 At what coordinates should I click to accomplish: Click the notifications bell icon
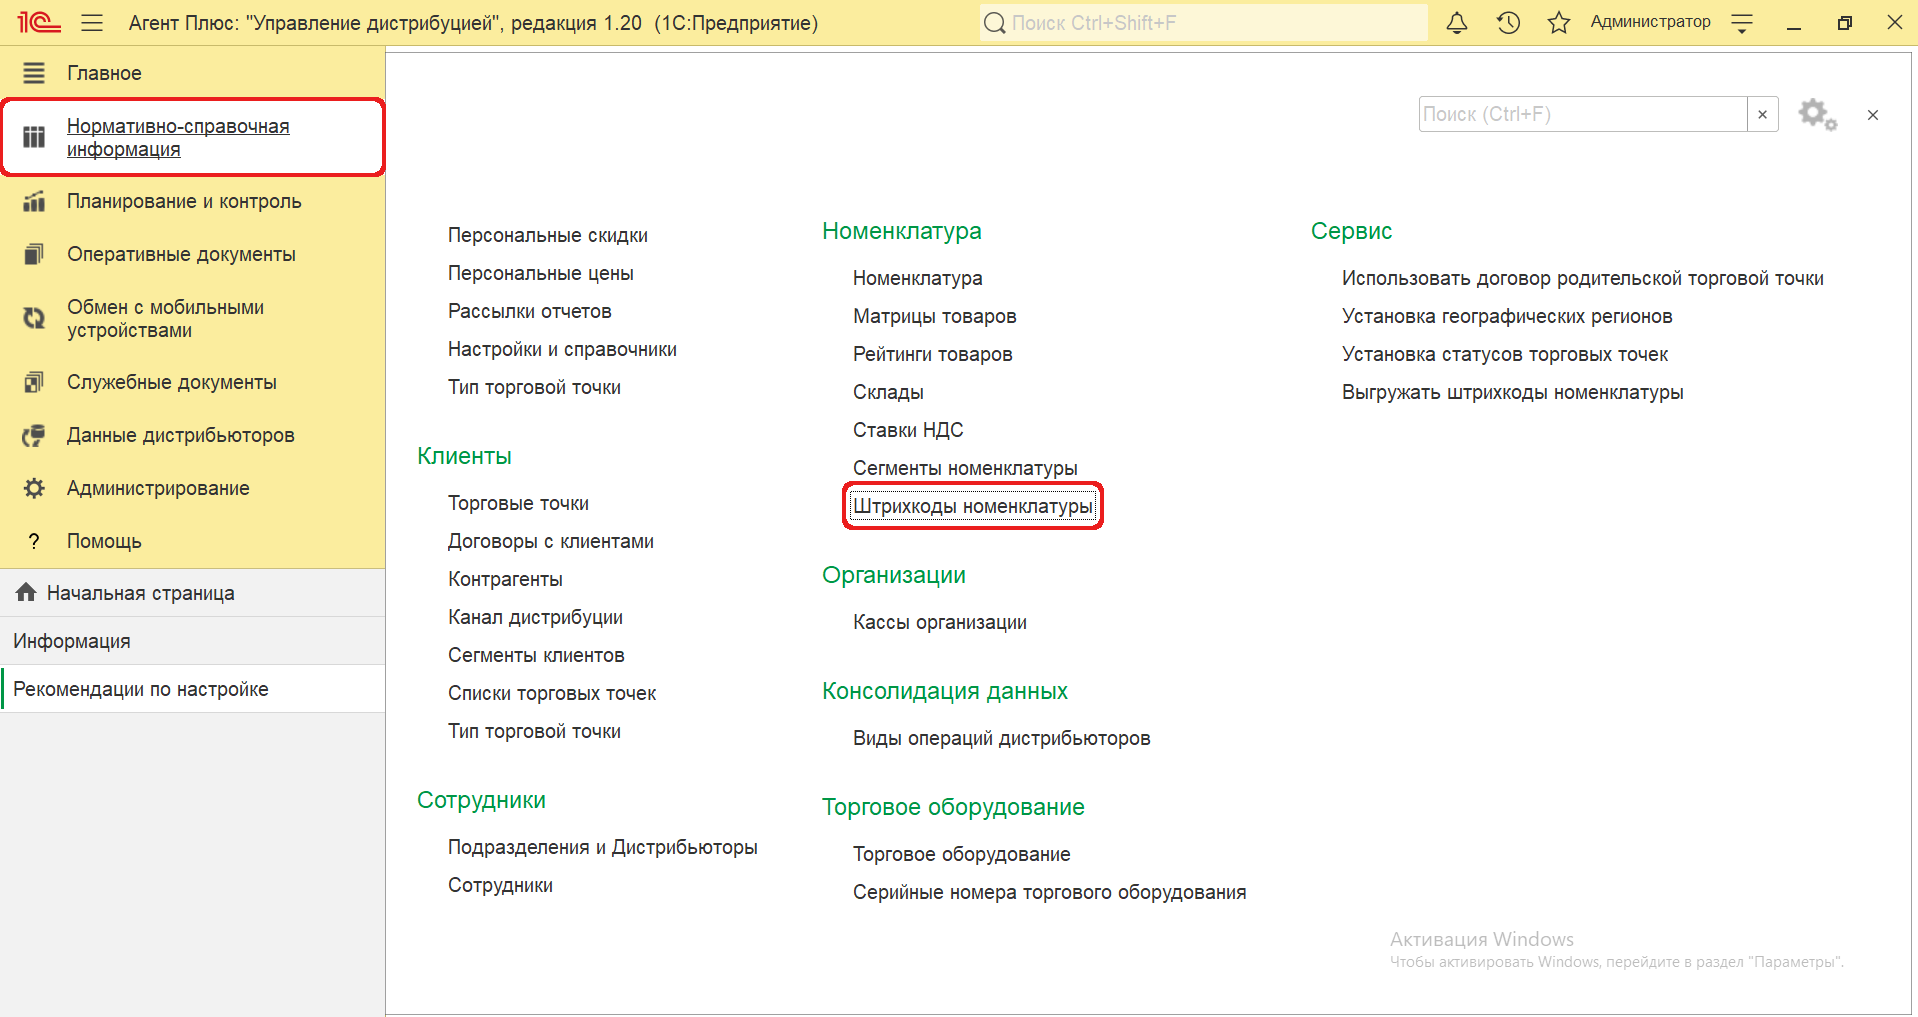pos(1457,23)
